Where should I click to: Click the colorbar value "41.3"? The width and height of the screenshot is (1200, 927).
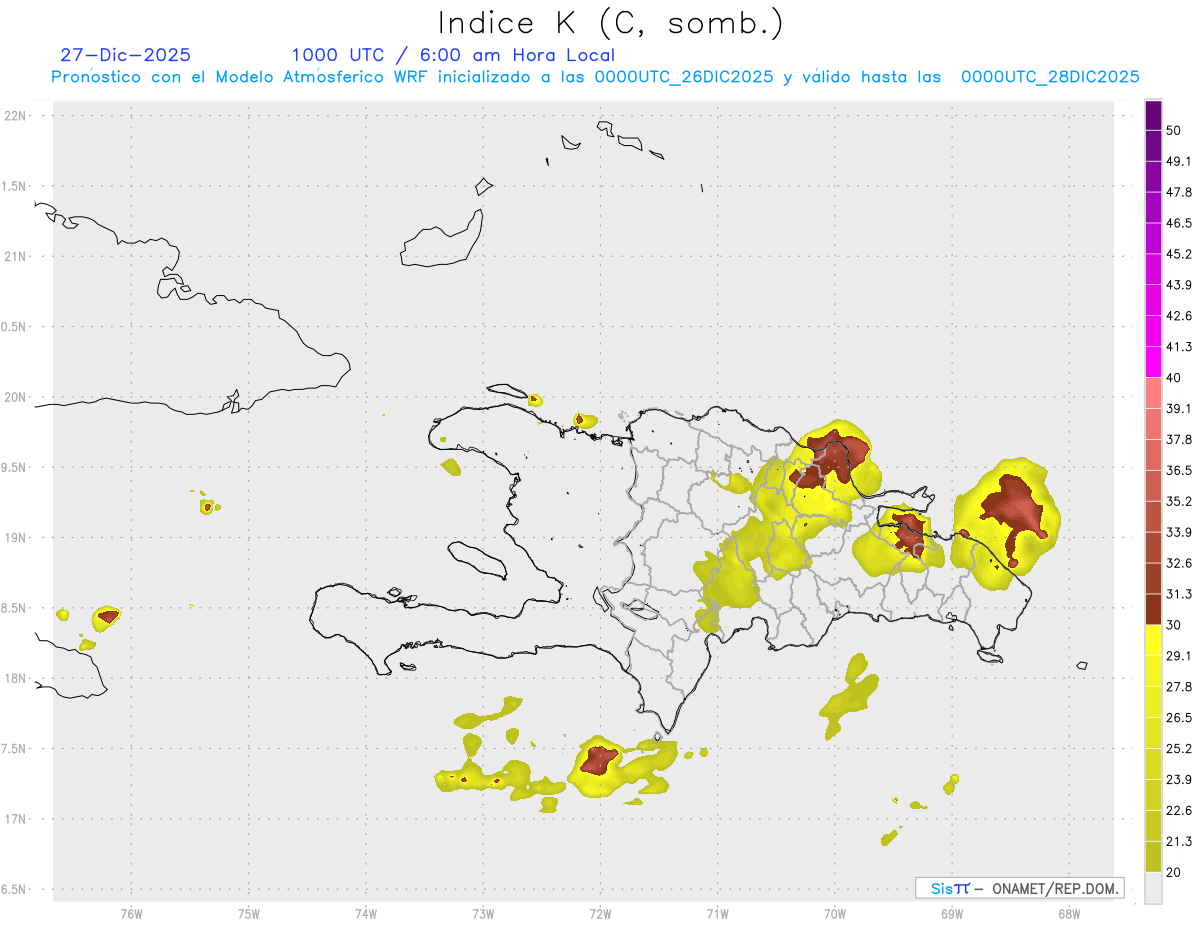1179,347
